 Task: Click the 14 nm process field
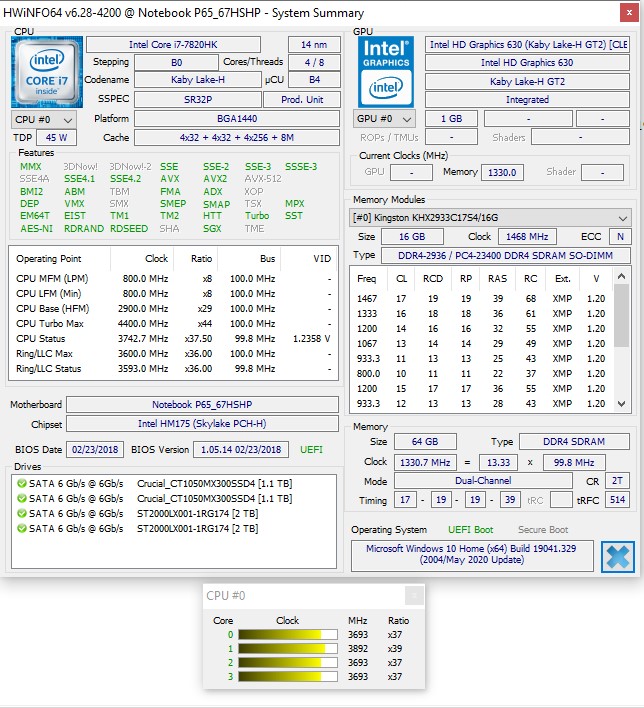point(314,45)
